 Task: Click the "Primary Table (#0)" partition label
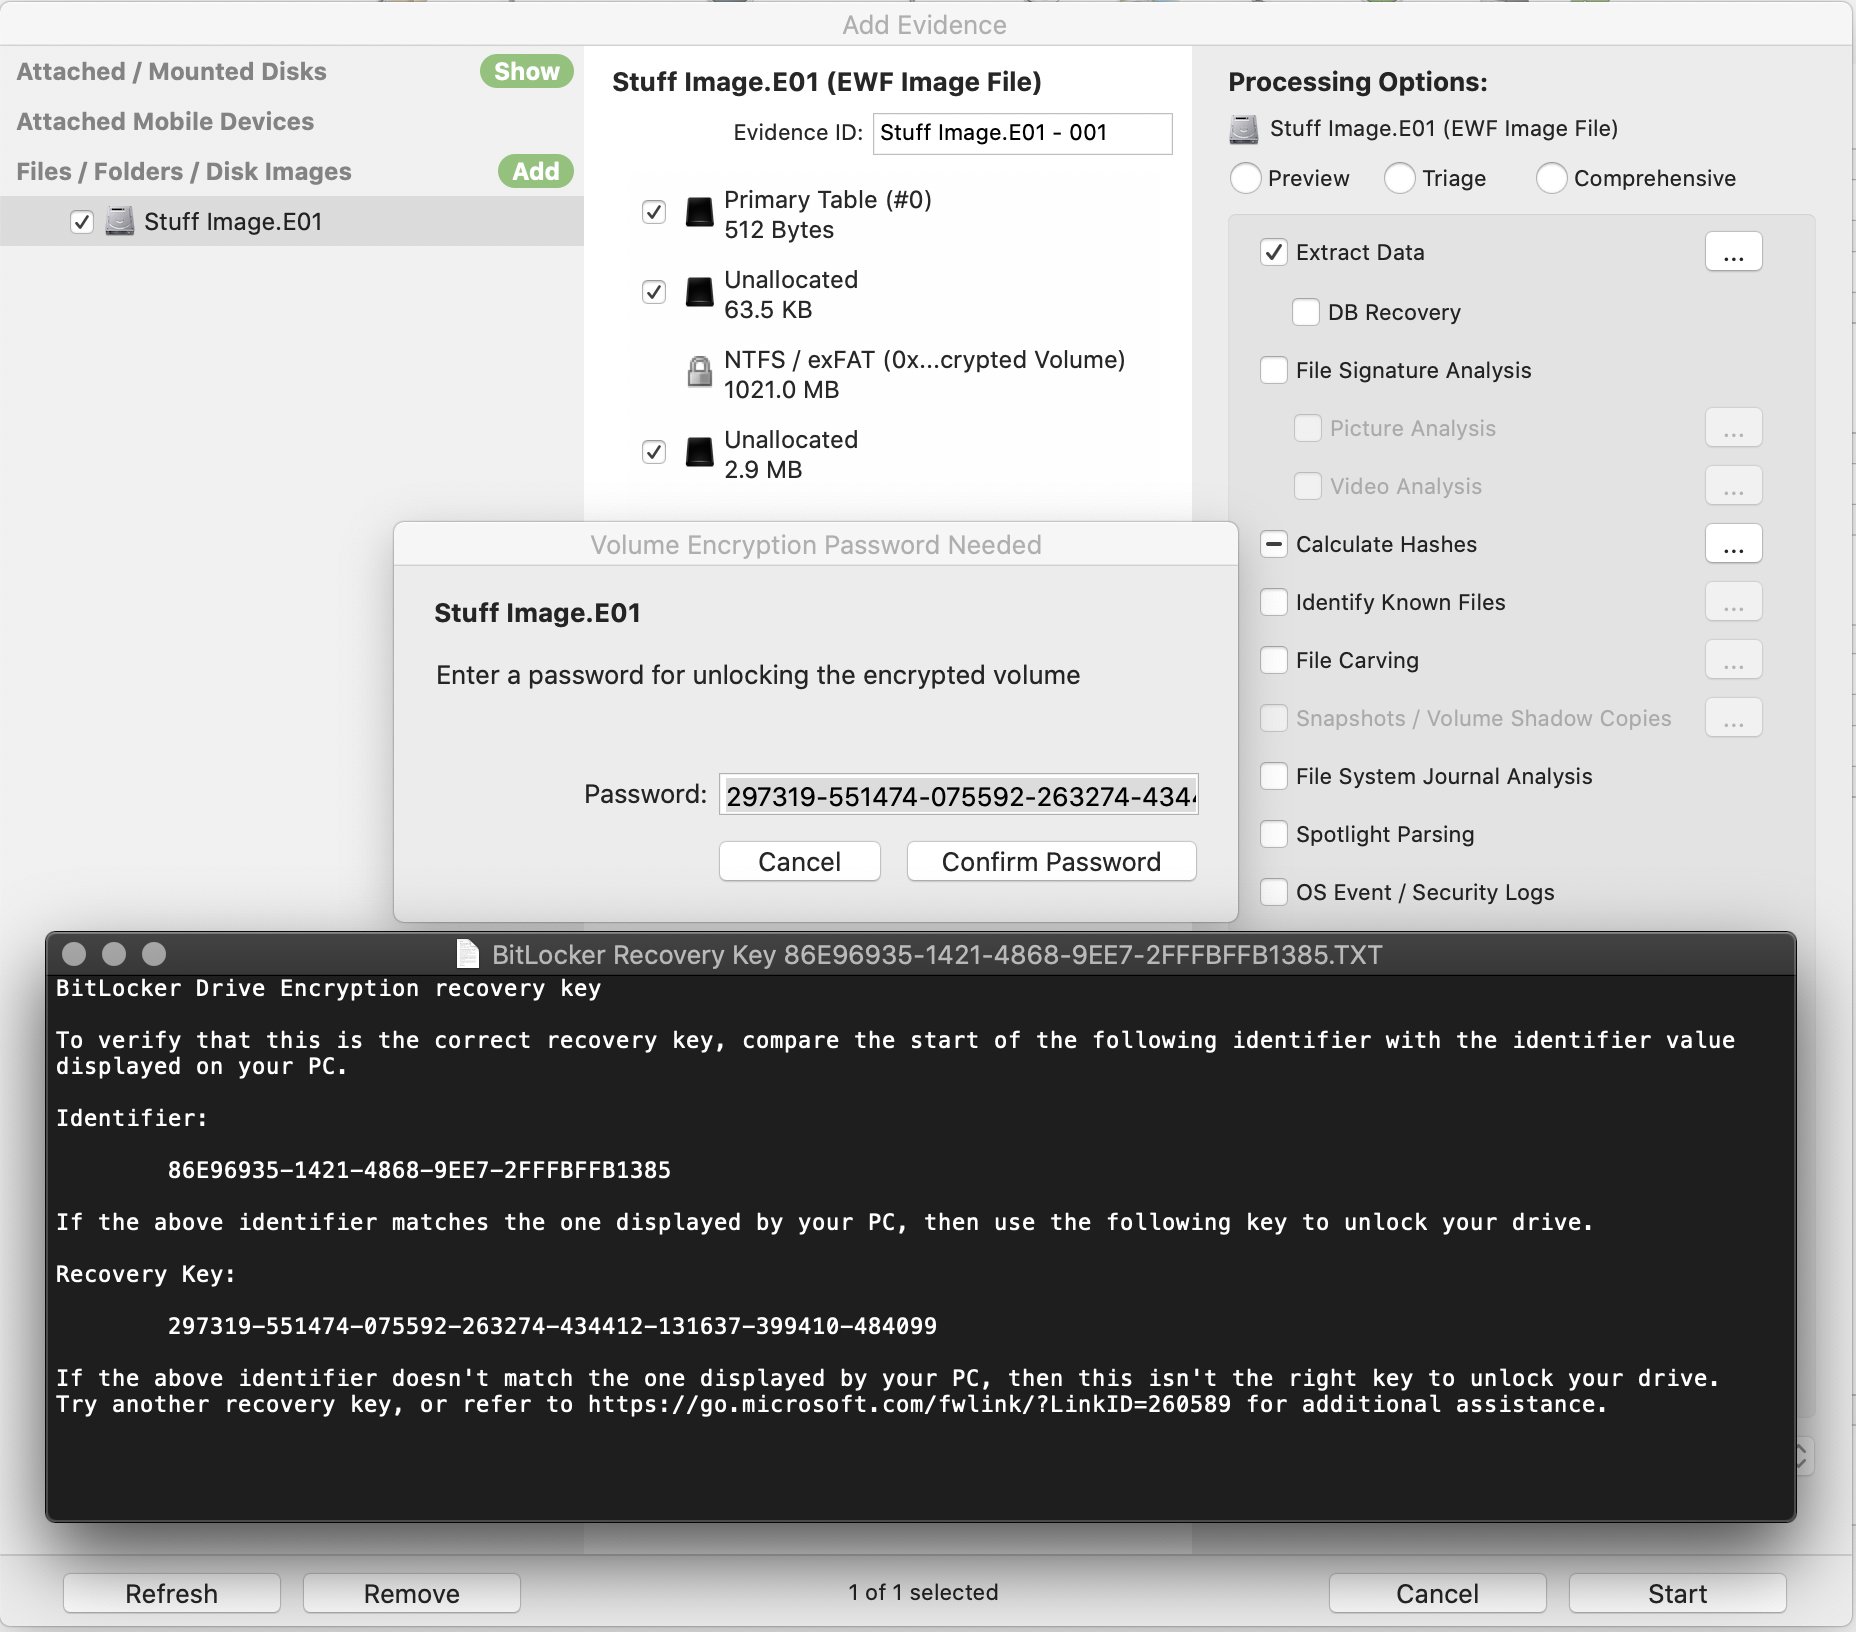click(x=828, y=200)
